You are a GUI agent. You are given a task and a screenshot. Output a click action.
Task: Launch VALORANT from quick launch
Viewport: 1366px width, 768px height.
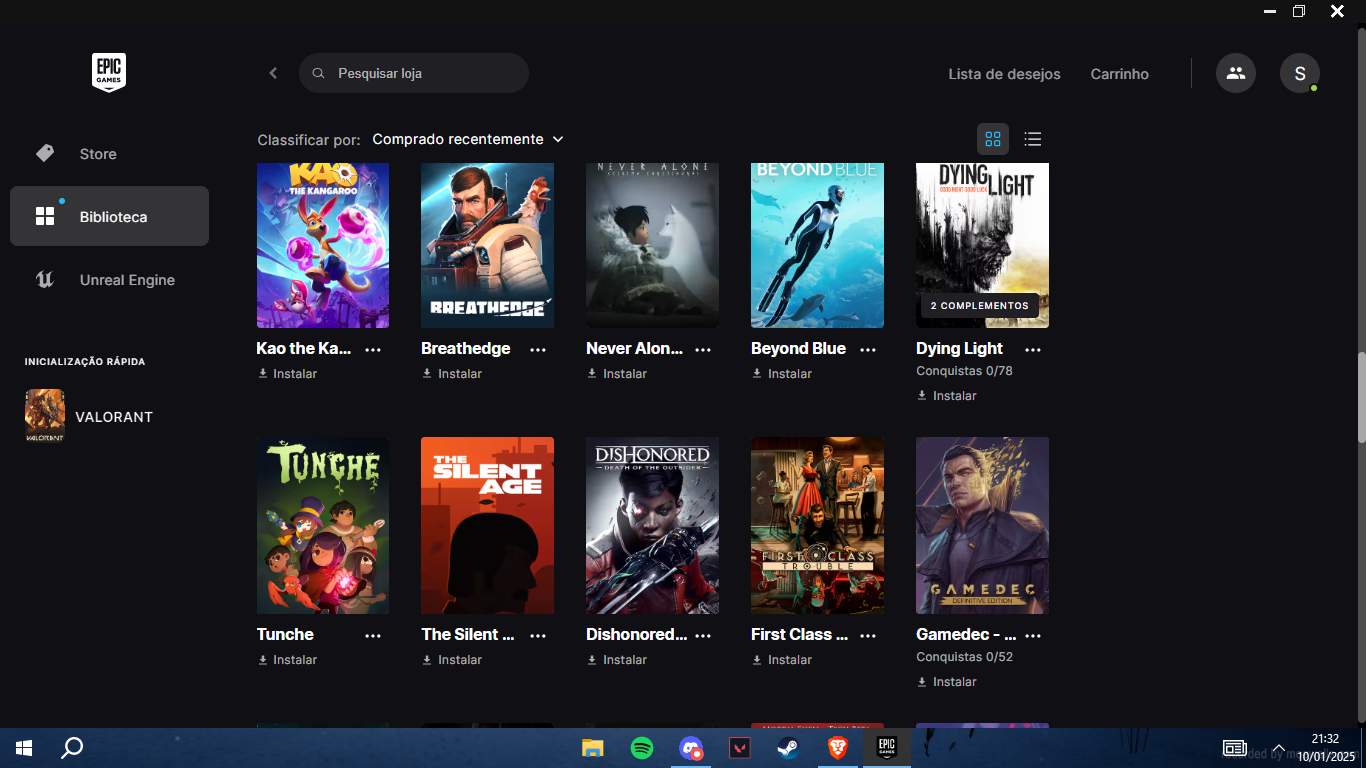tap(89, 416)
